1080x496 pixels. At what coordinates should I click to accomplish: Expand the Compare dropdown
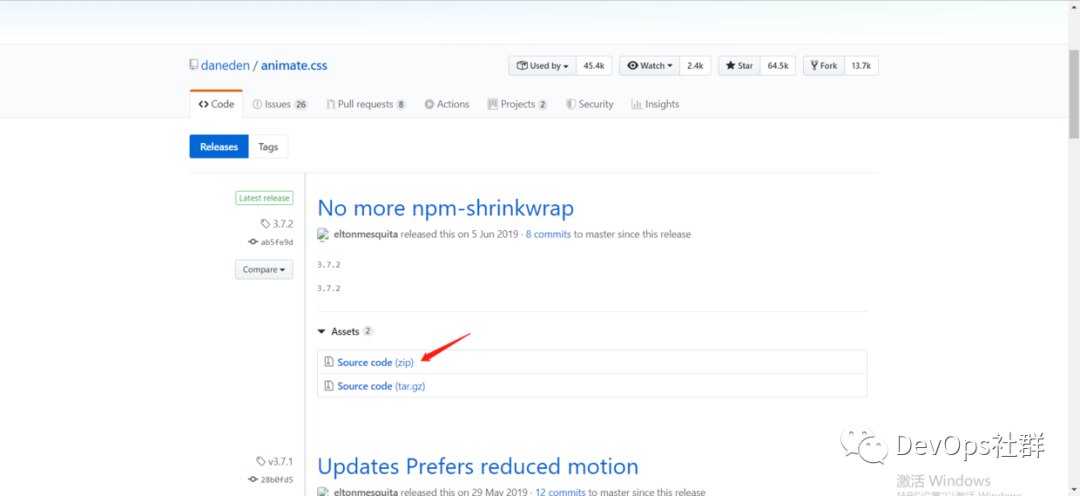coord(264,269)
